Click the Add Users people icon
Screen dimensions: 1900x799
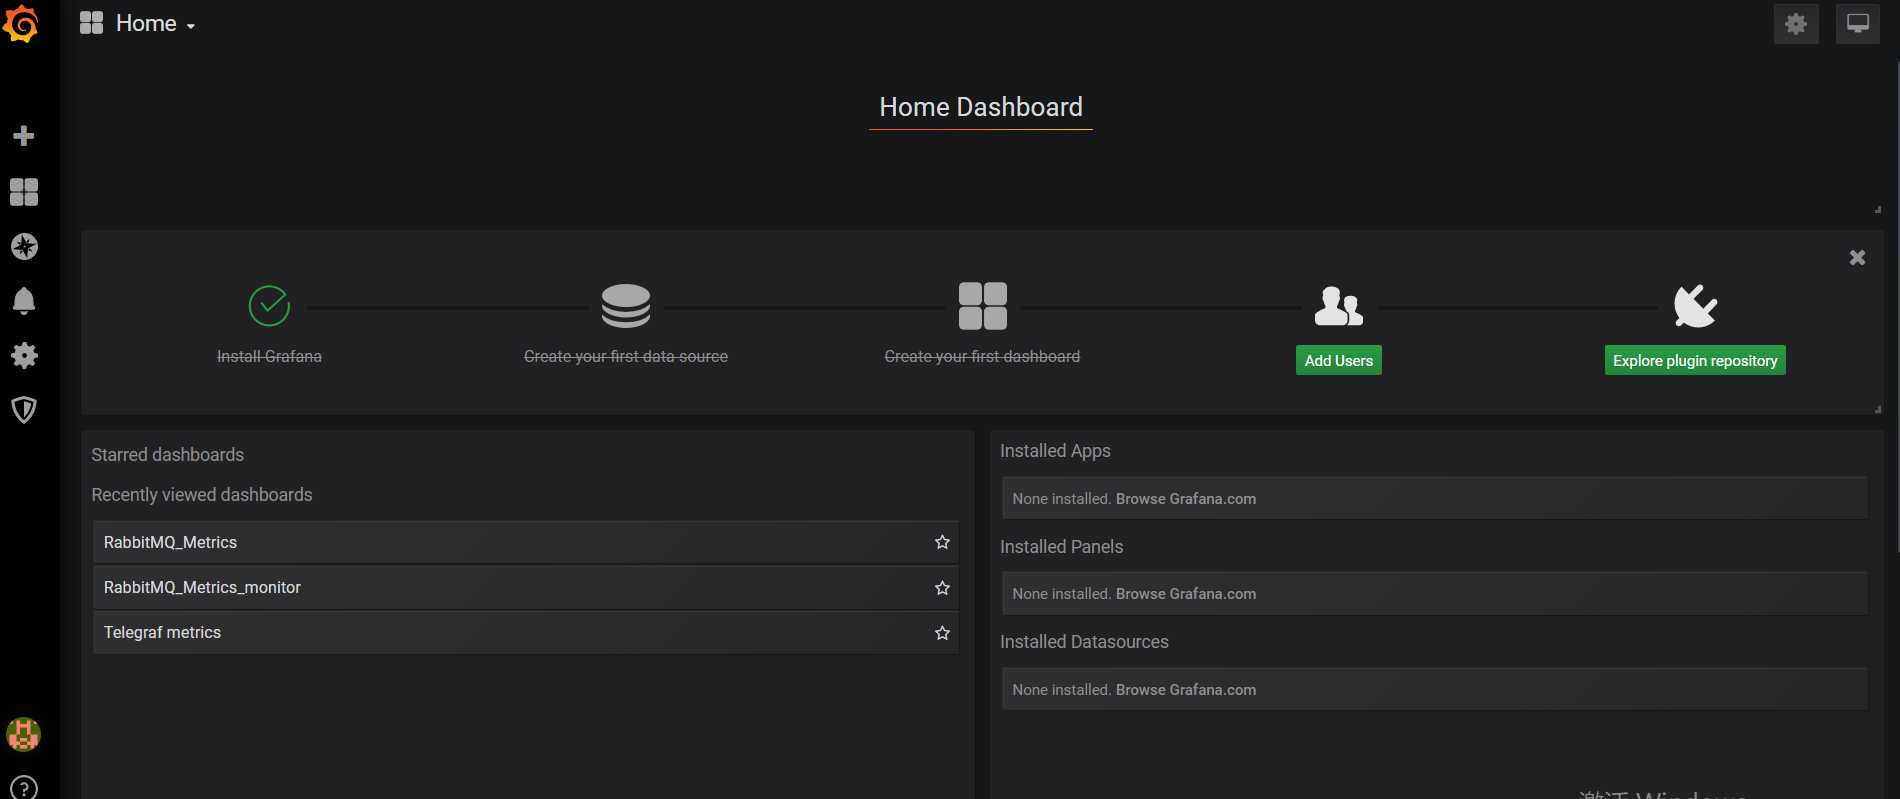point(1338,306)
